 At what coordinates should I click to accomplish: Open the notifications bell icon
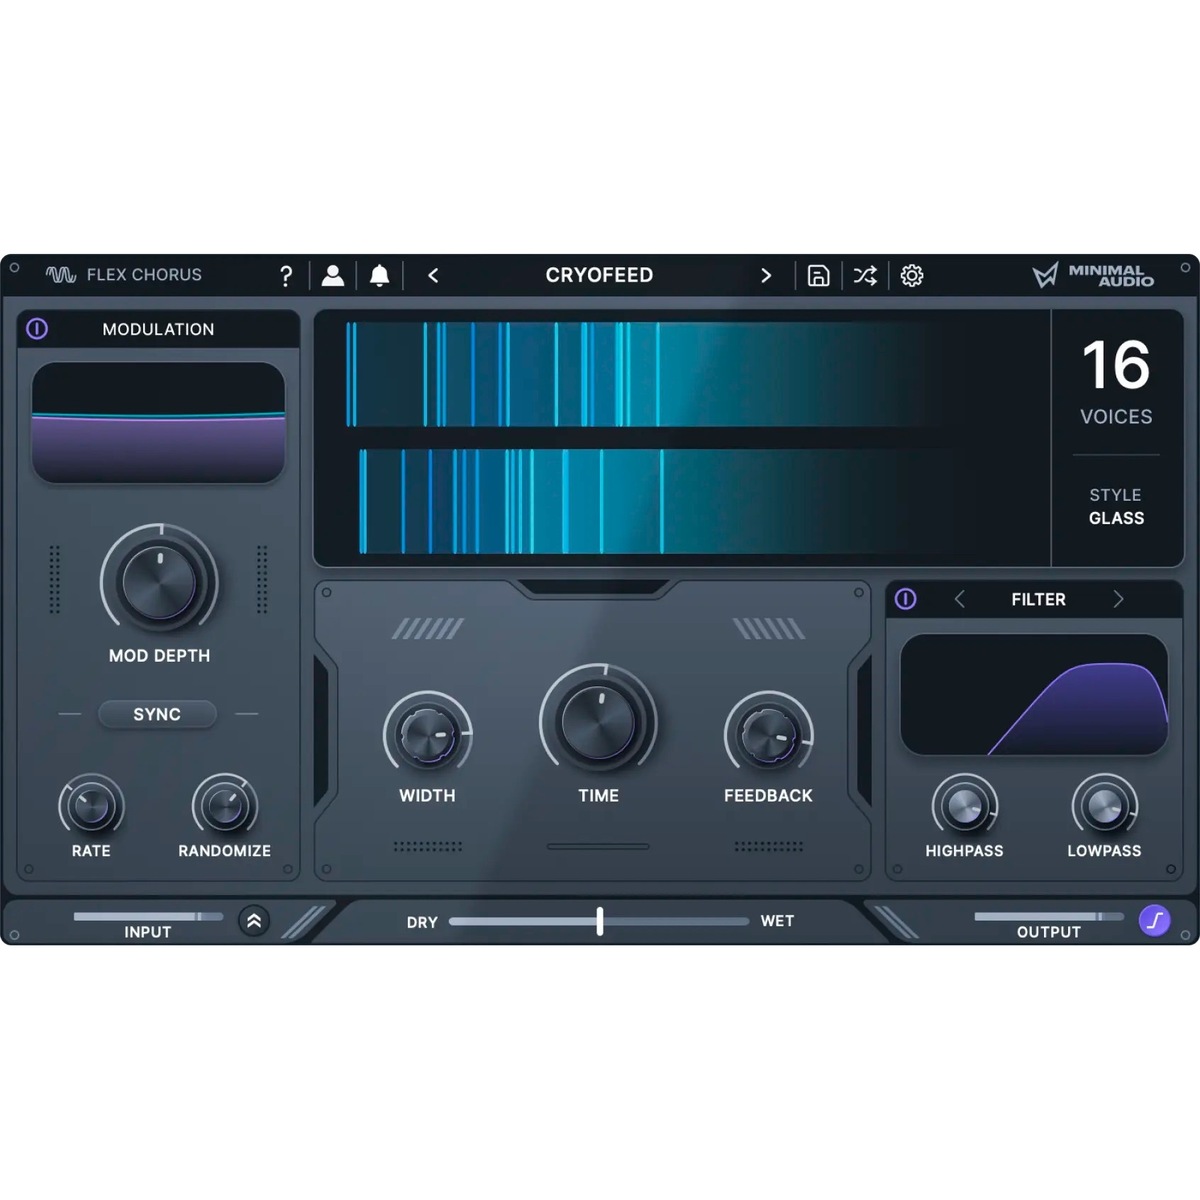(x=379, y=276)
